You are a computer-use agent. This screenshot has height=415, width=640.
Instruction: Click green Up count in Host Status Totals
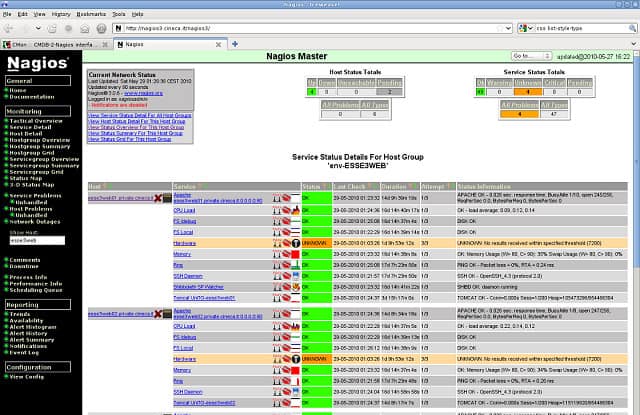pyautogui.click(x=312, y=92)
